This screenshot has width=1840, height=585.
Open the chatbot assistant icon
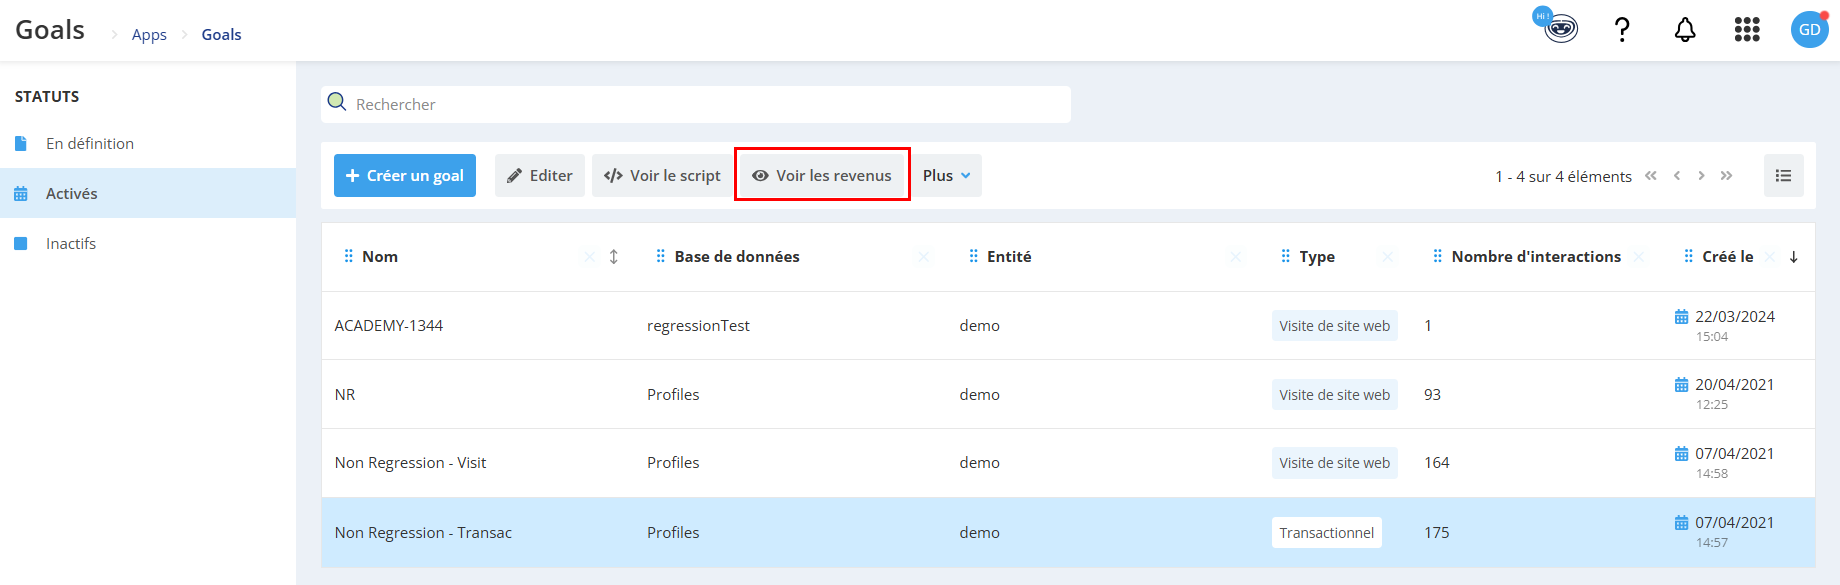1557,26
